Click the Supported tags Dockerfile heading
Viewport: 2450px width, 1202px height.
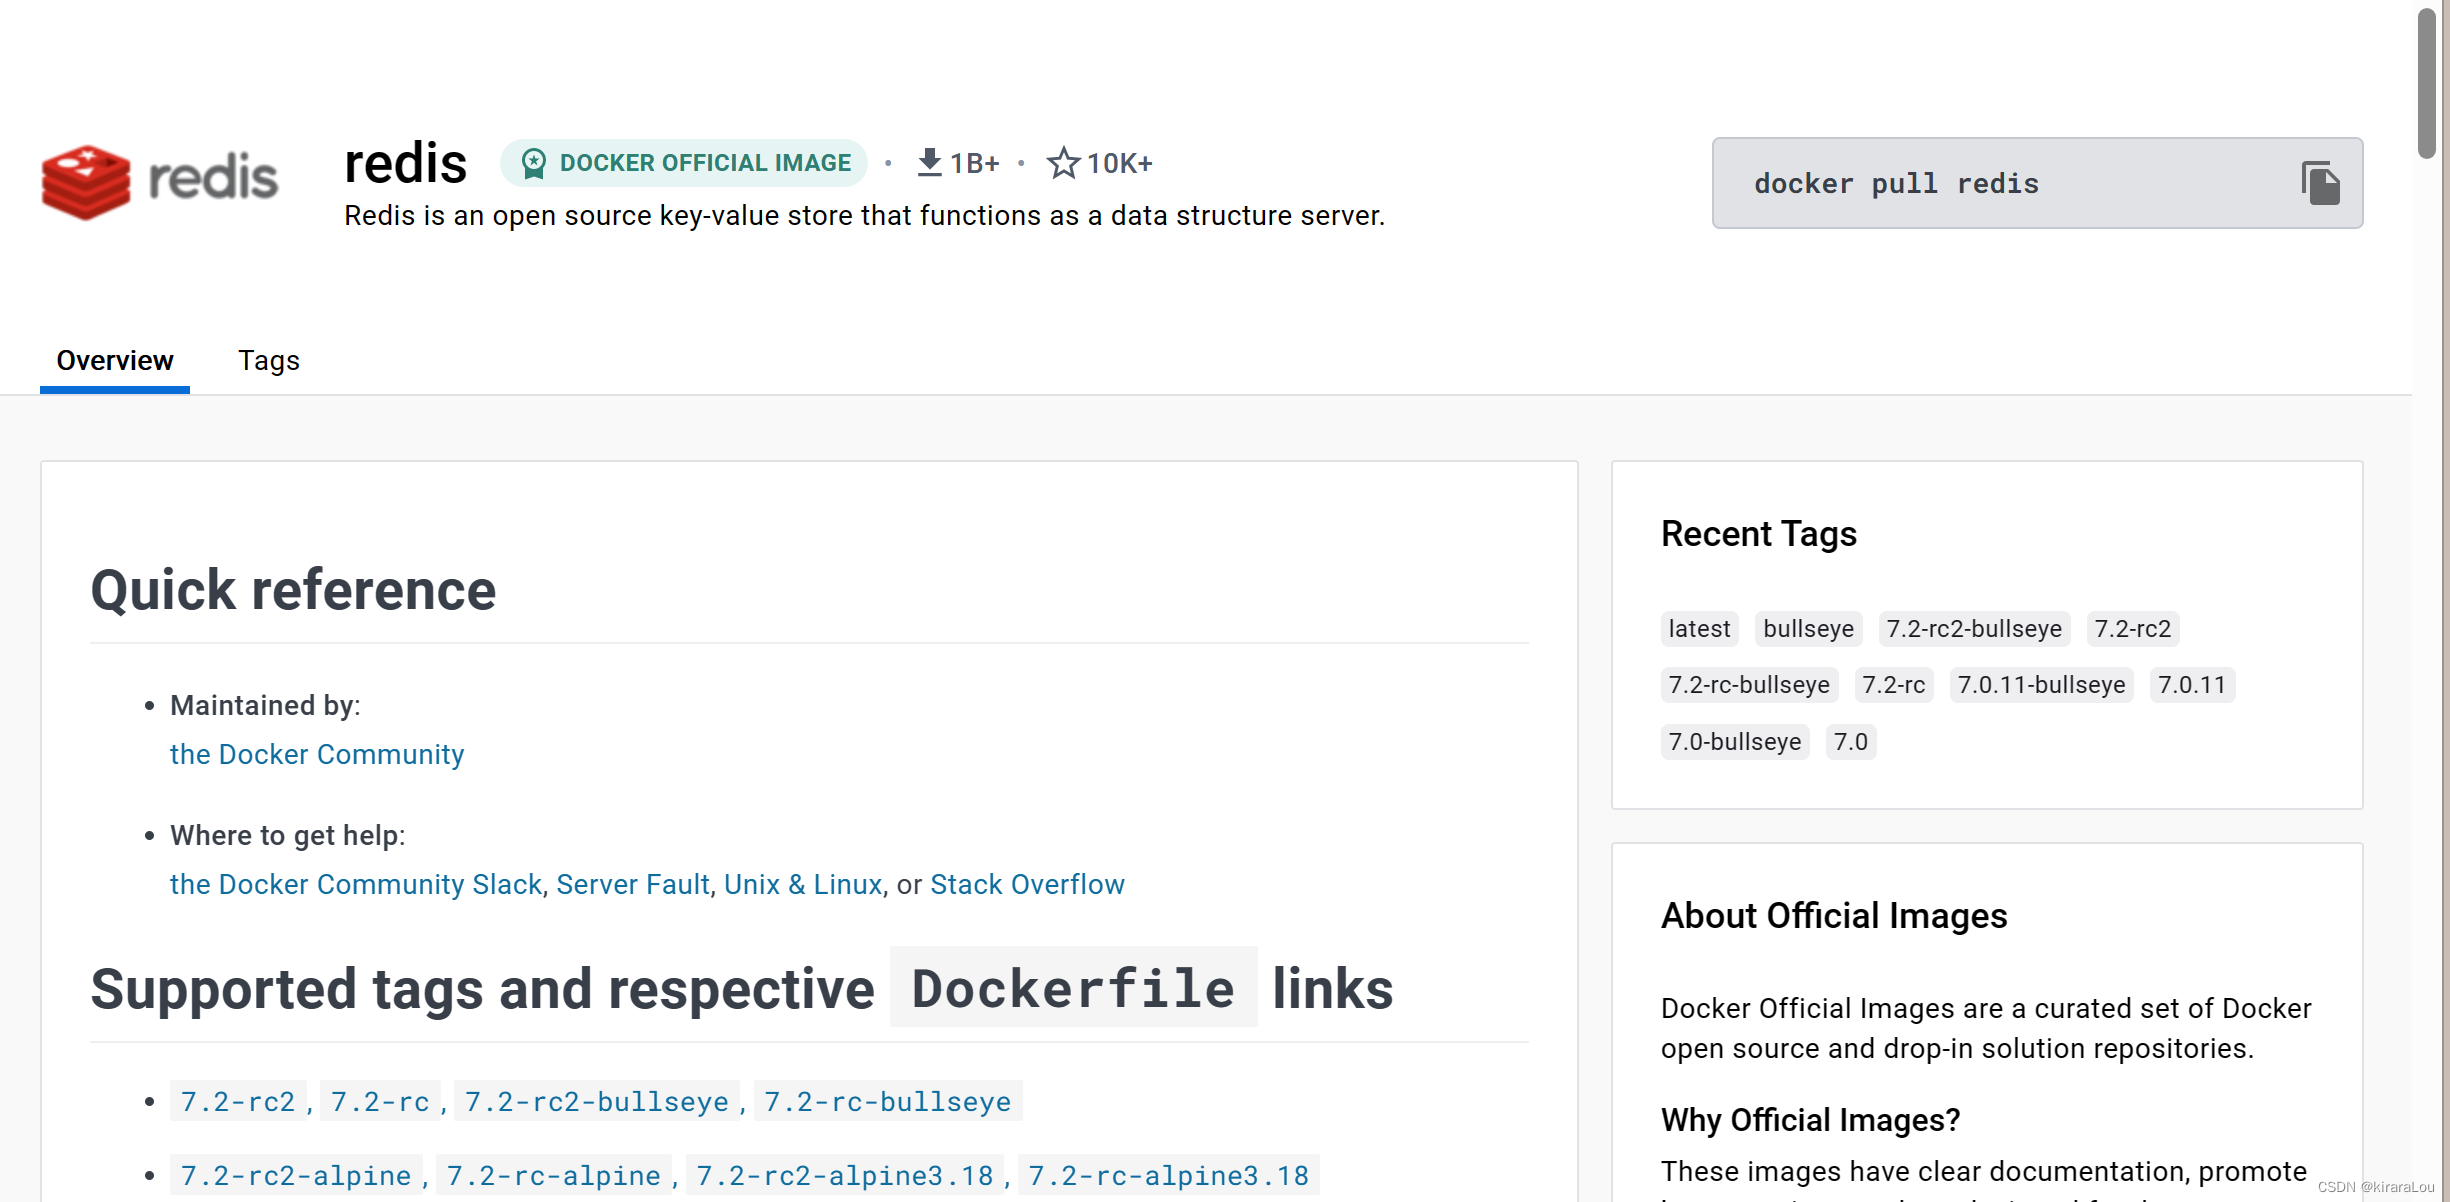[x=741, y=989]
